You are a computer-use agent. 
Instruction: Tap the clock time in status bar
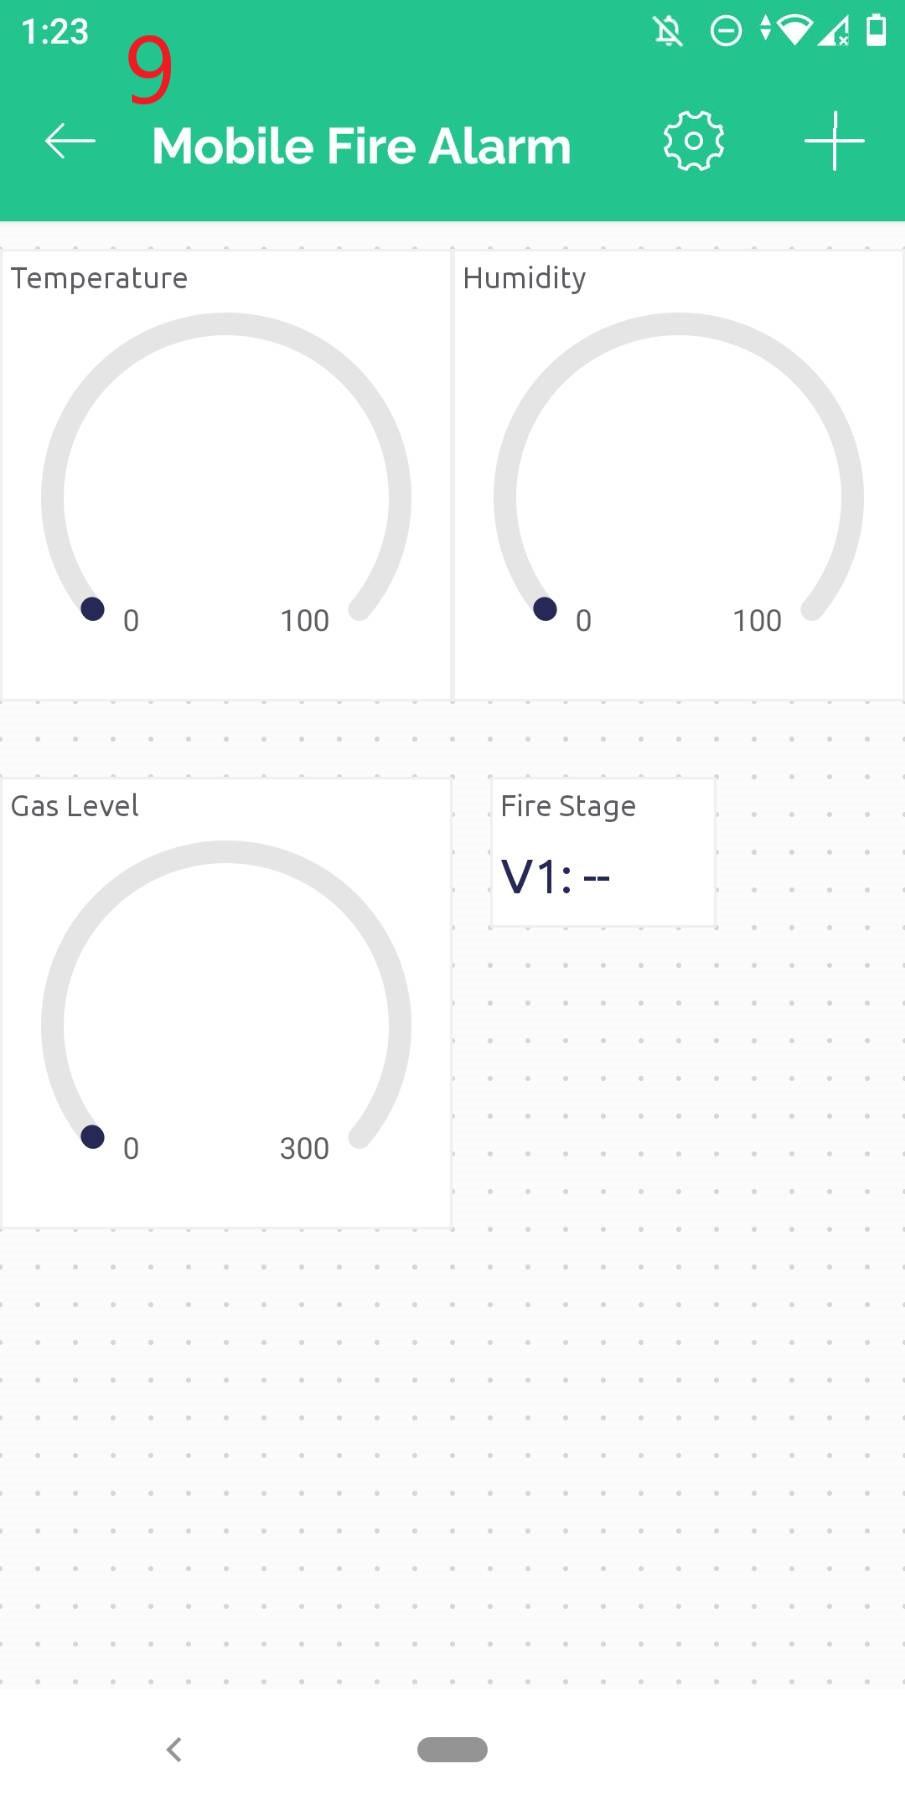coord(55,32)
